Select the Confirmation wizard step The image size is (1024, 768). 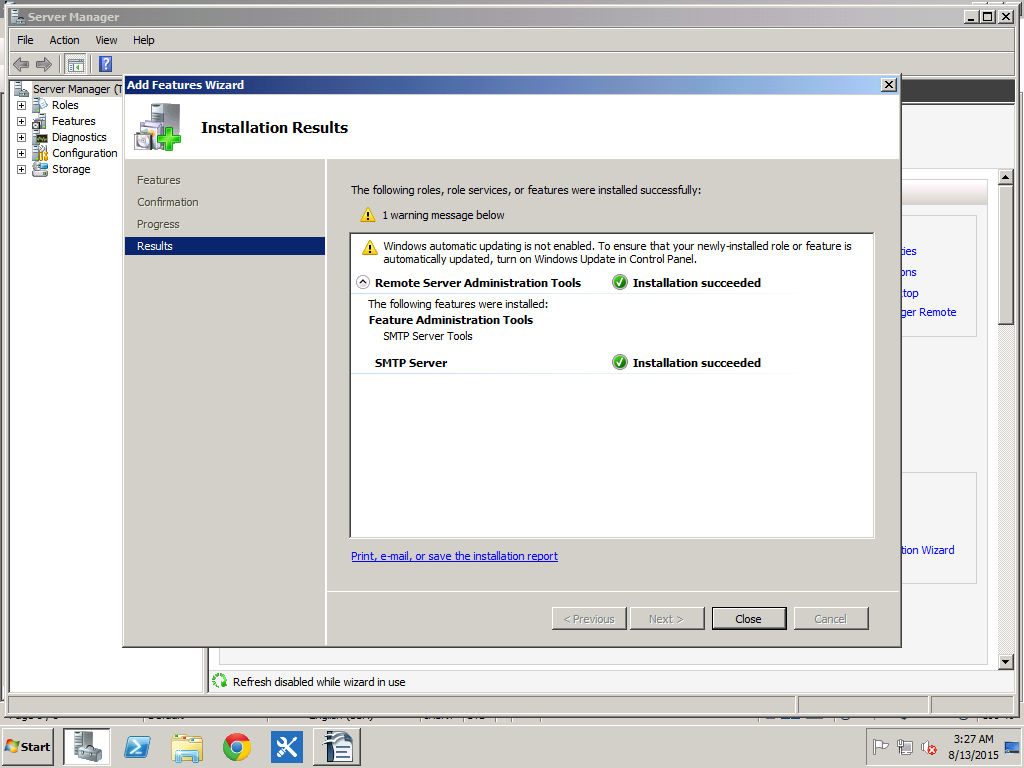click(x=168, y=202)
